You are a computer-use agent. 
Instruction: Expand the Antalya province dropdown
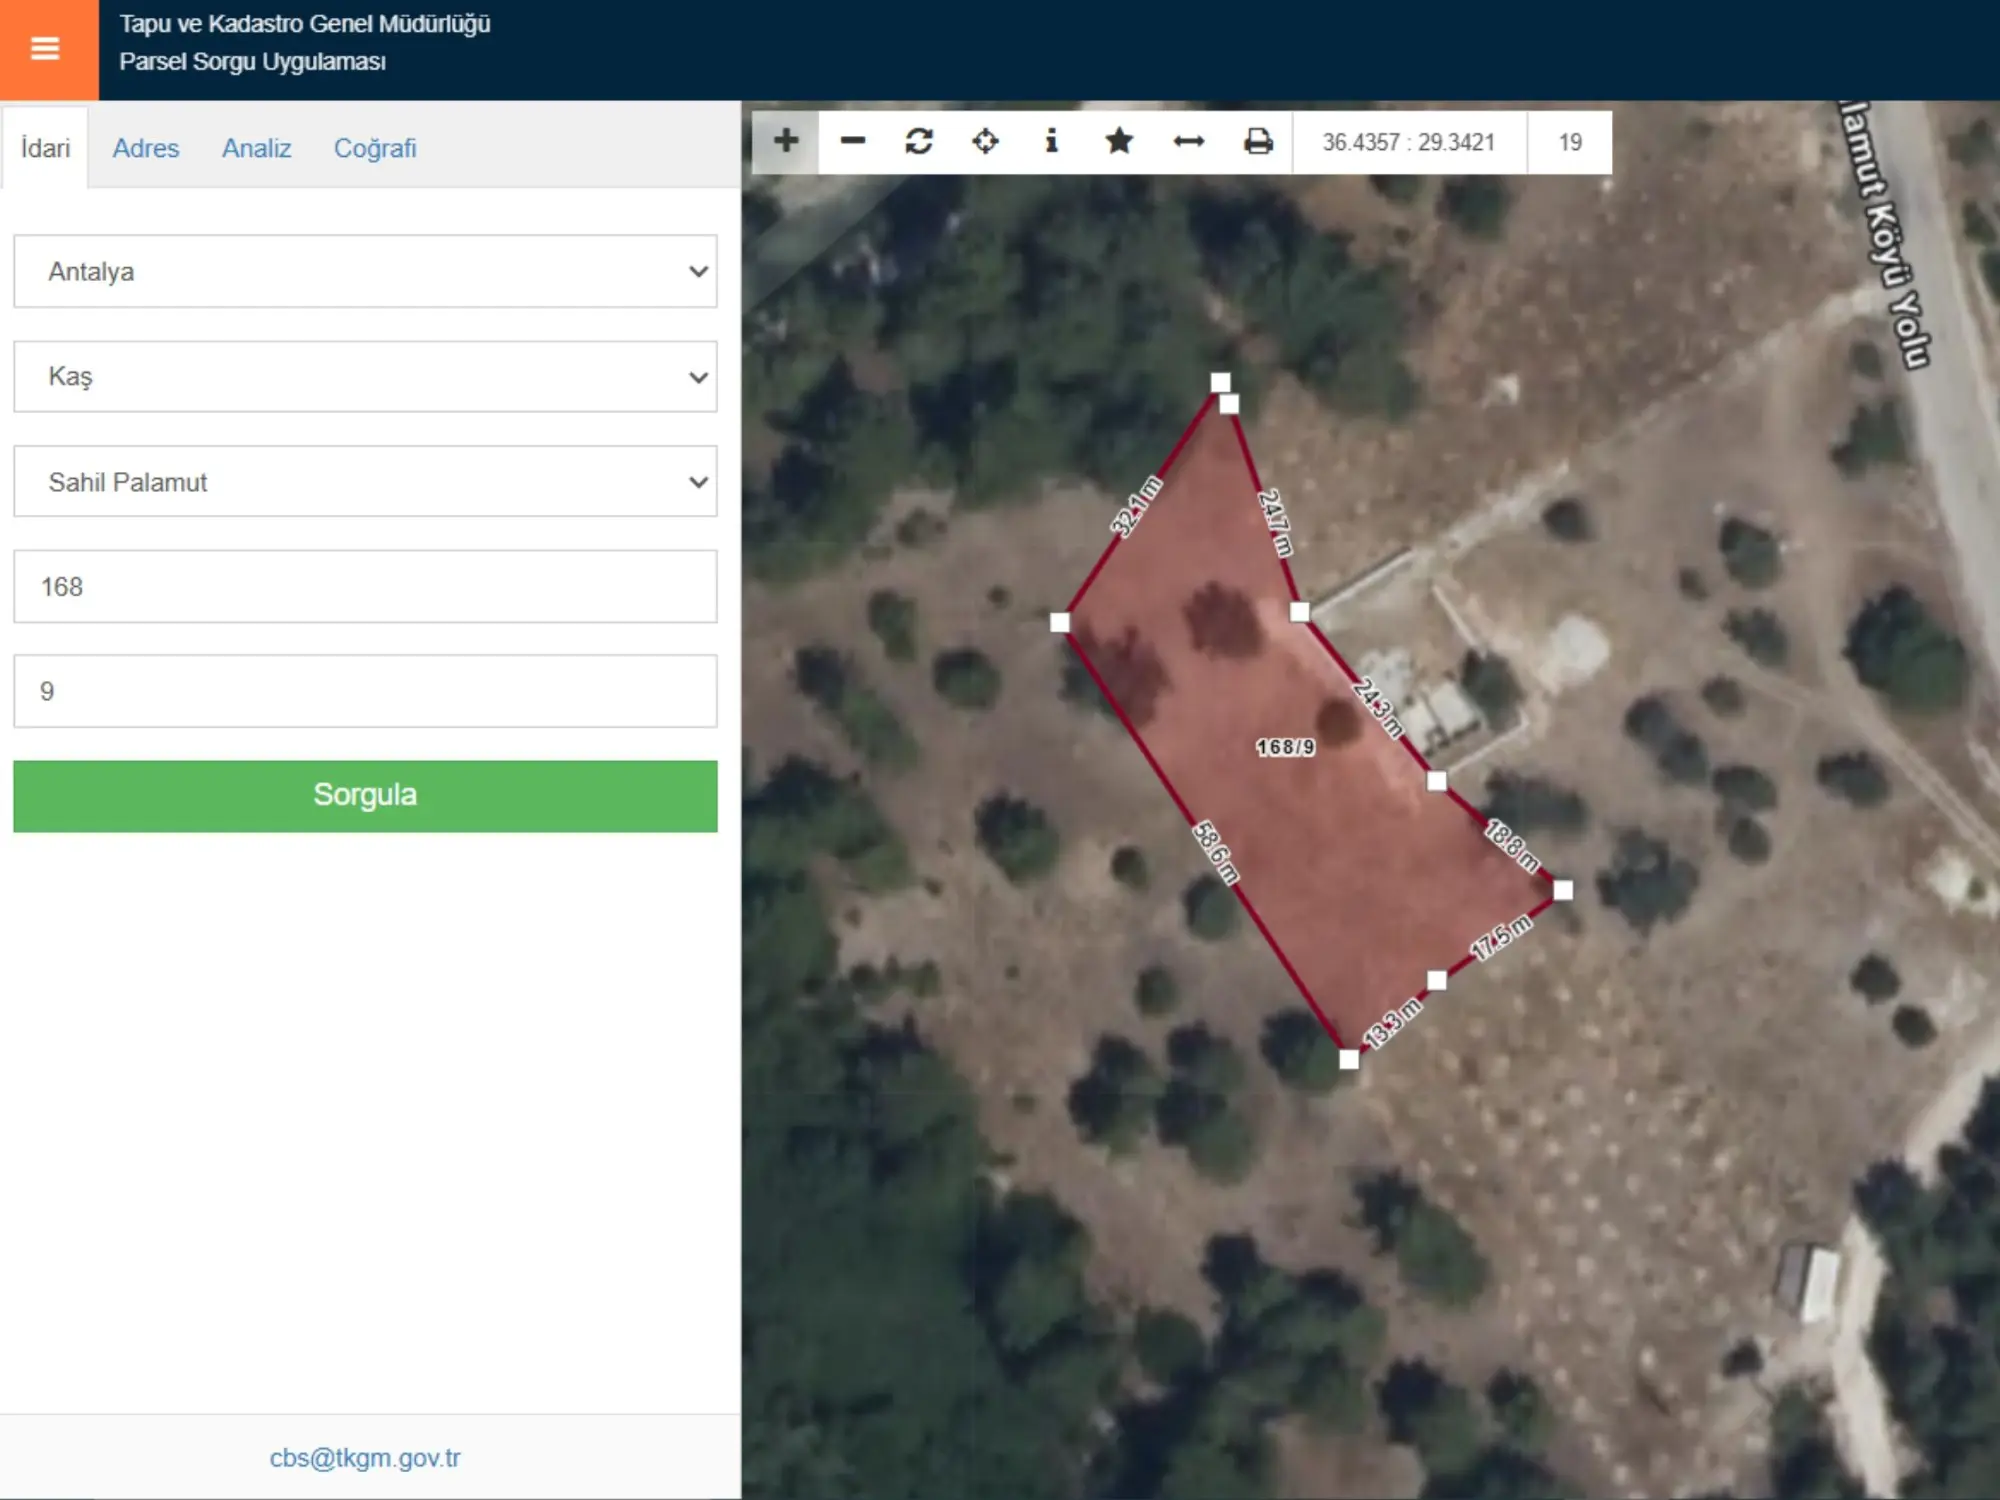[365, 271]
